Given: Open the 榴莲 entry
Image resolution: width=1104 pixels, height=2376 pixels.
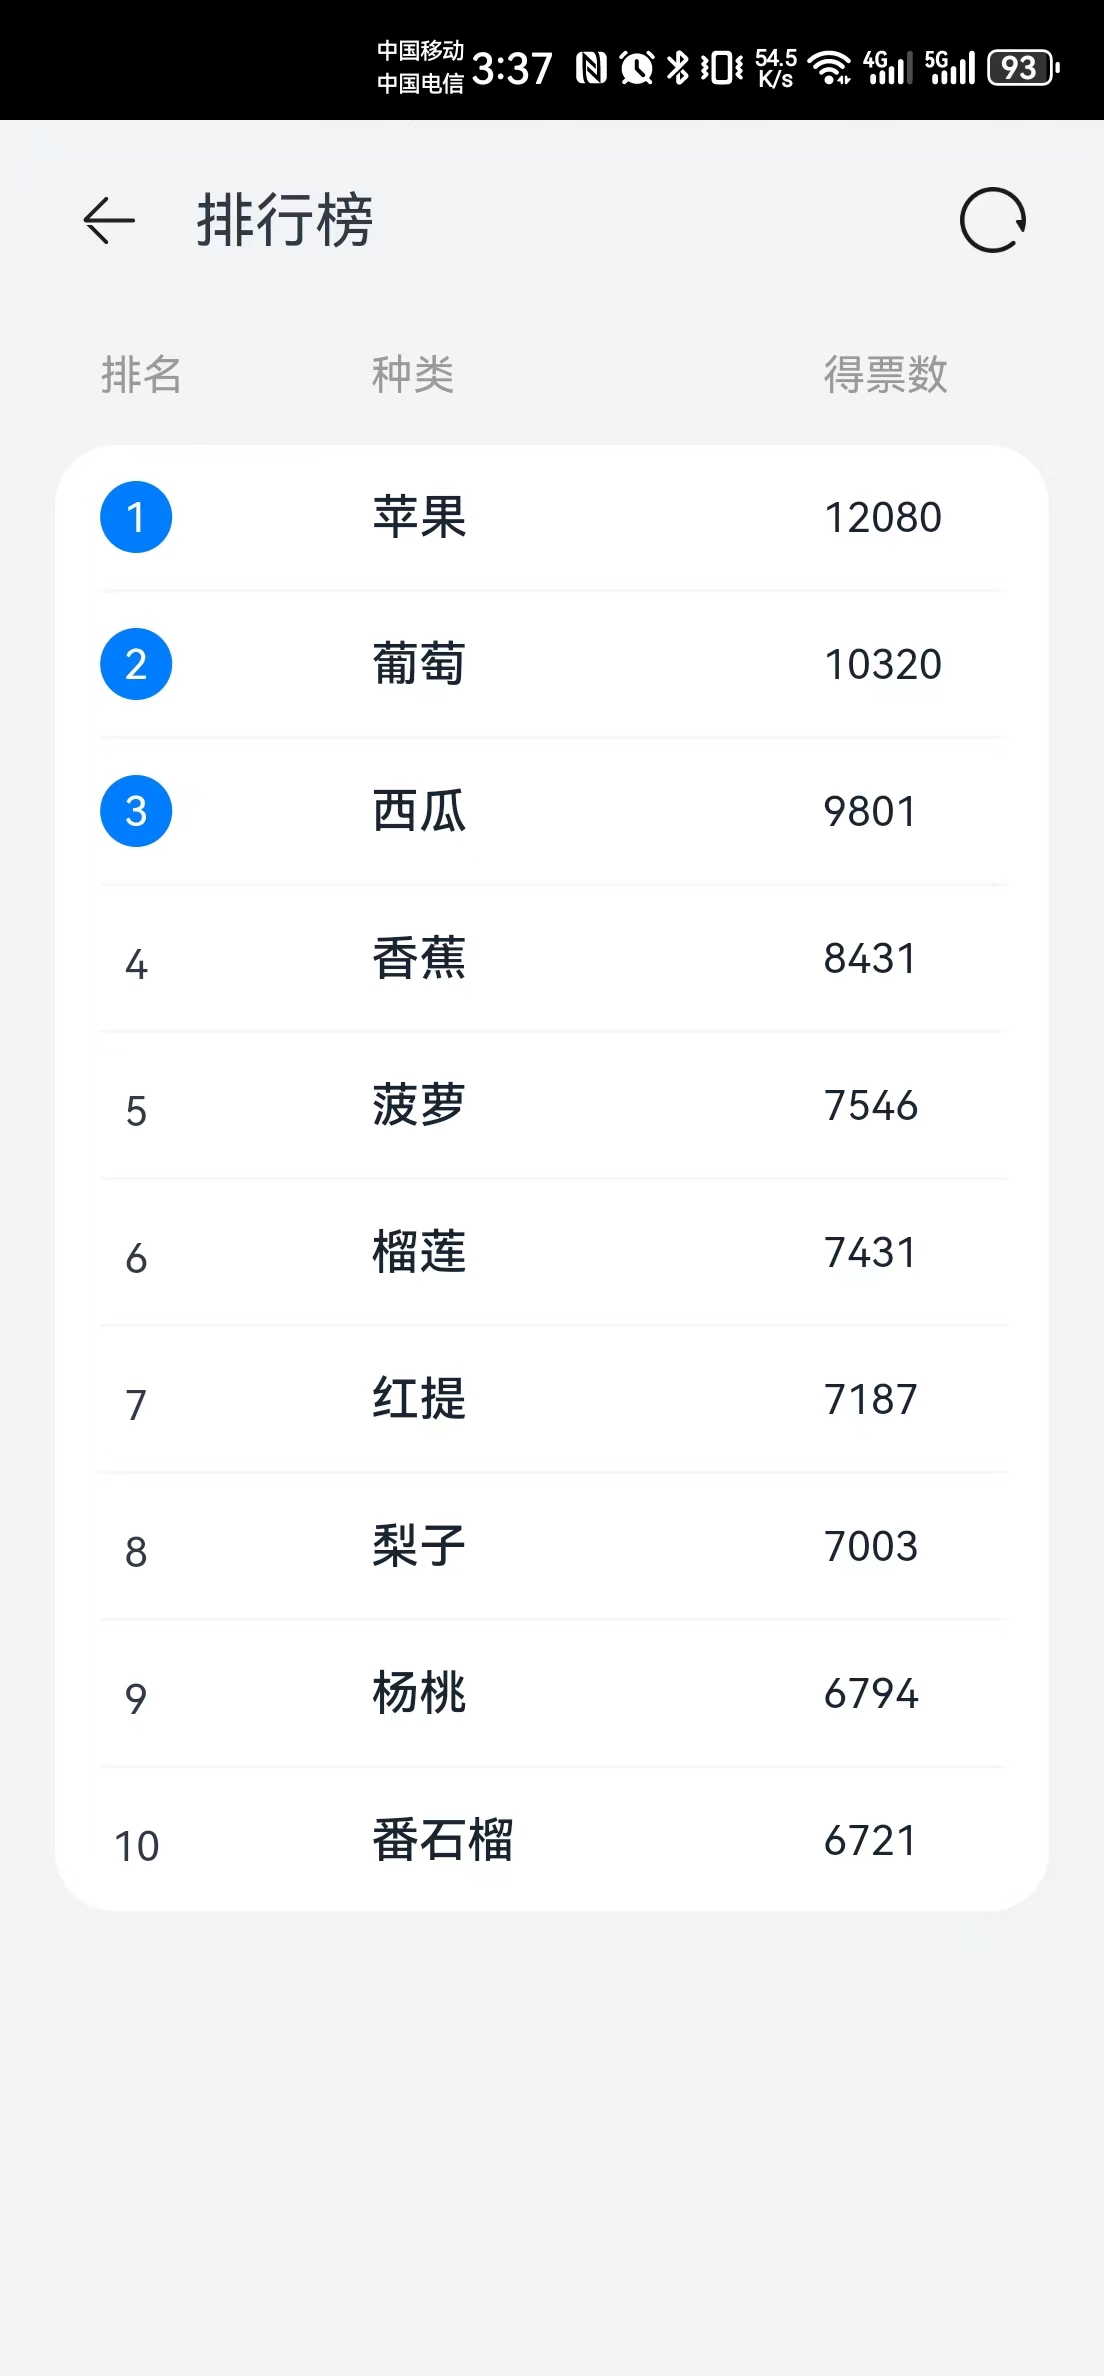Looking at the screenshot, I should click(552, 1253).
